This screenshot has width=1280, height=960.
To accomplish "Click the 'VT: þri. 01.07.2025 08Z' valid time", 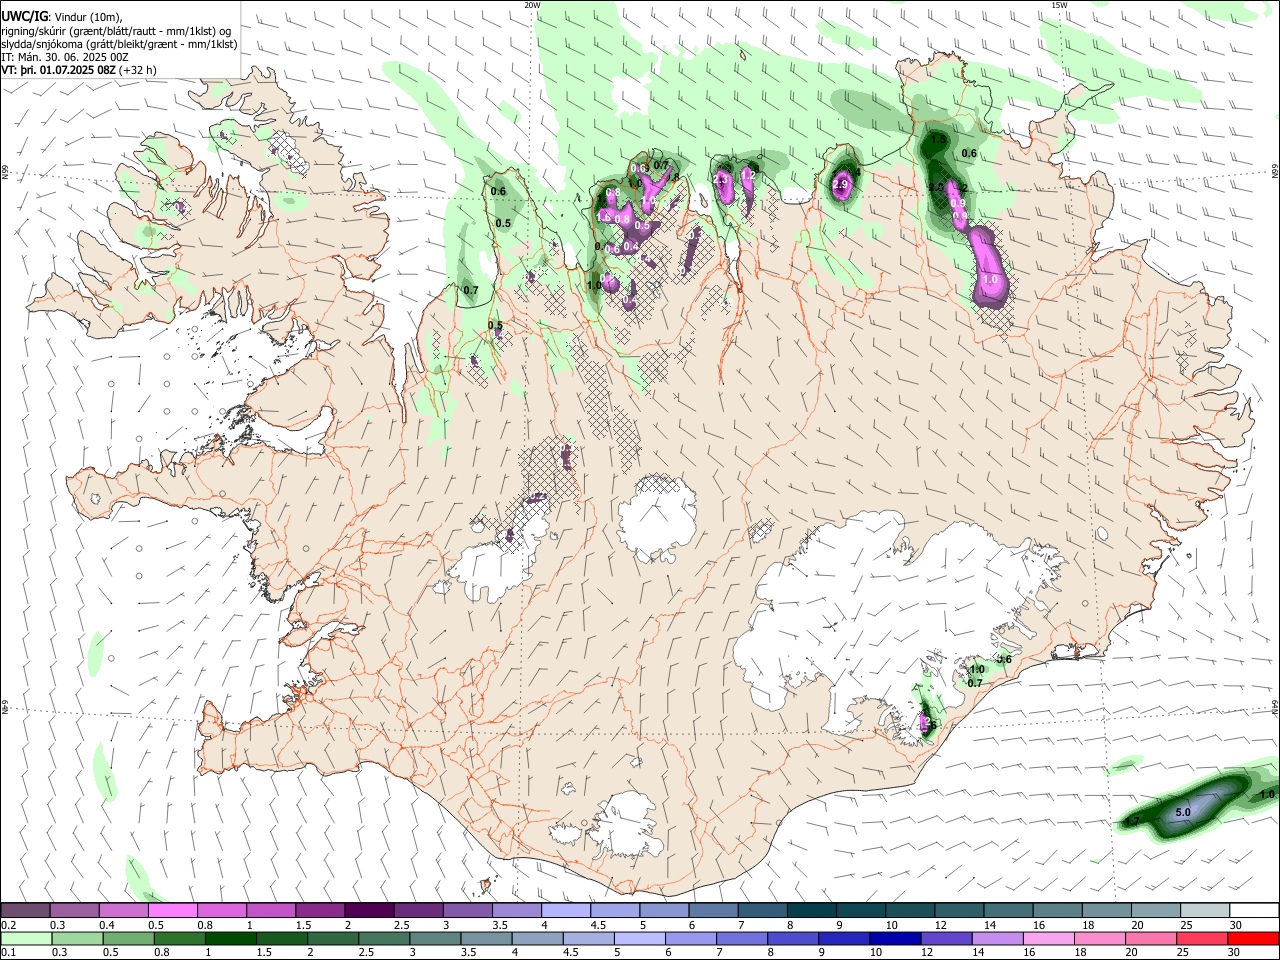I will pos(58,71).
